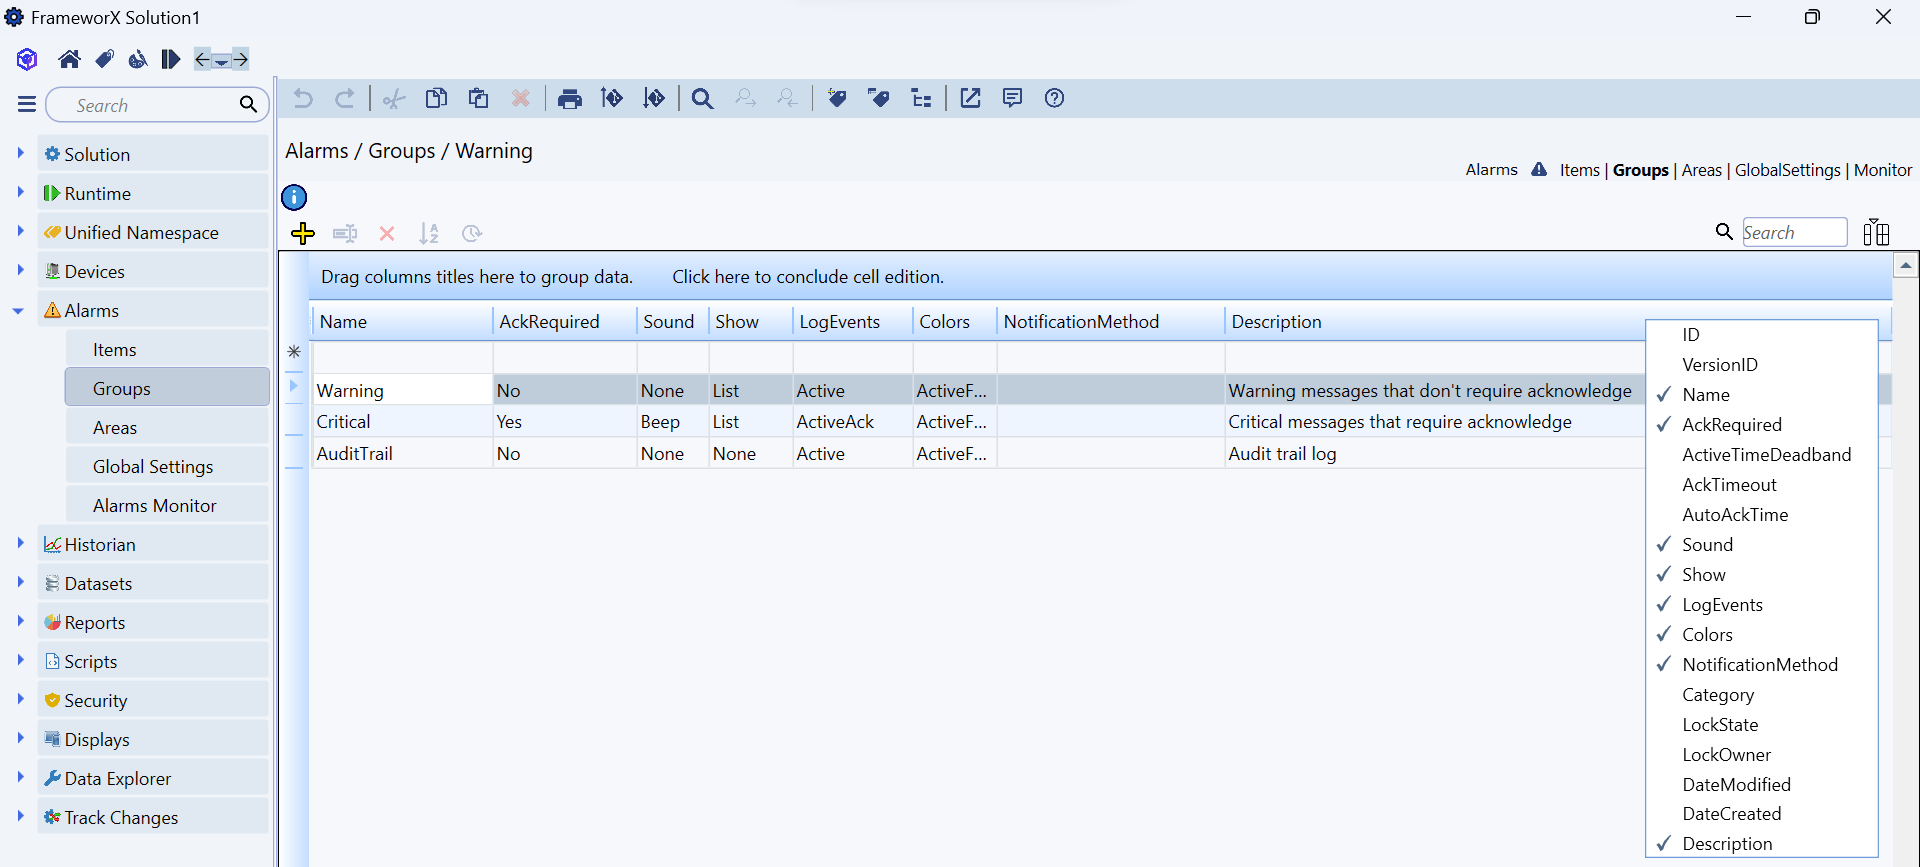The height and width of the screenshot is (867, 1920).
Task: Click the magnifier find icon in the toolbar
Action: coord(702,99)
